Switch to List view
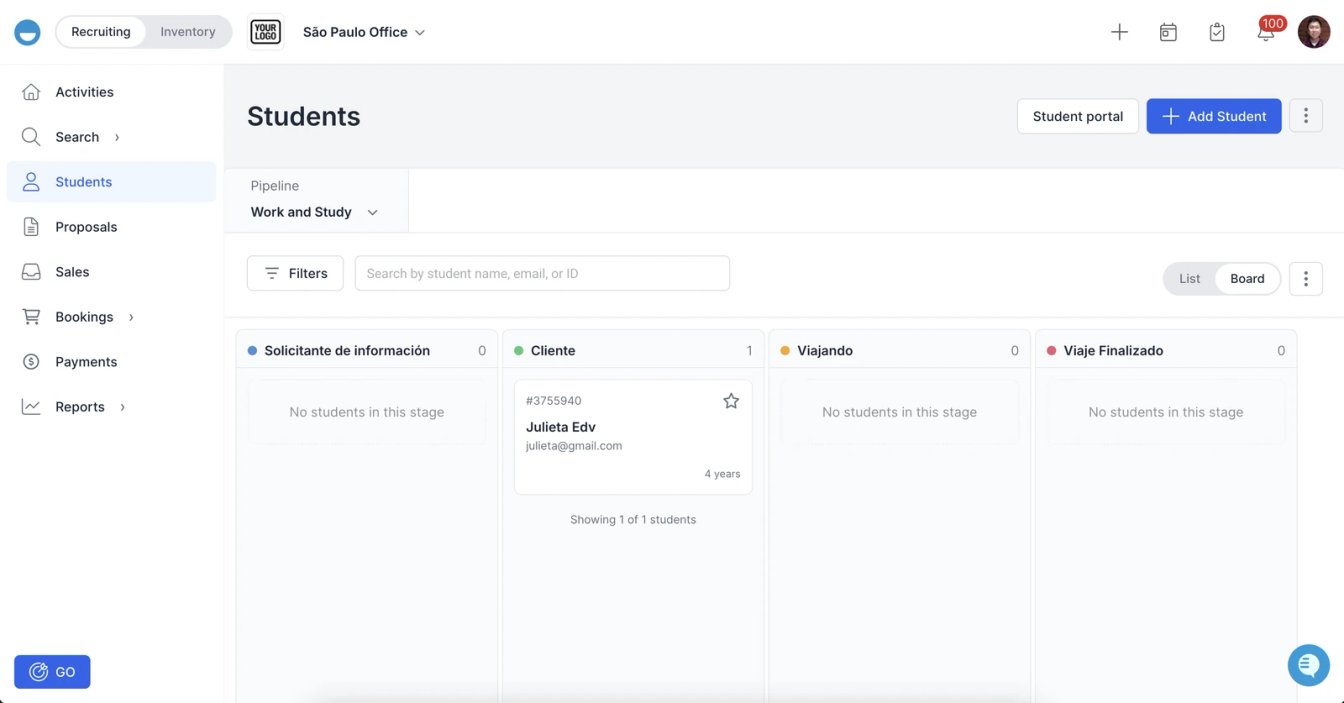 tap(1190, 279)
